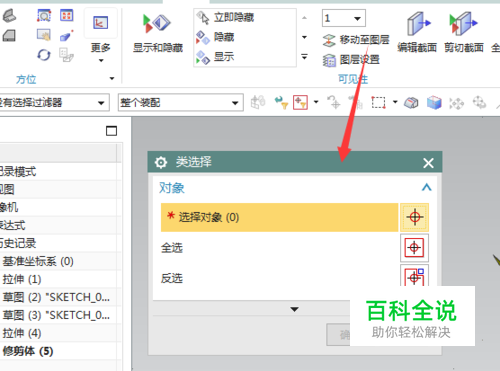This screenshot has height=371, width=500.
Task: Click the Show and Hide (显示和隐藏) icon
Action: click(157, 24)
